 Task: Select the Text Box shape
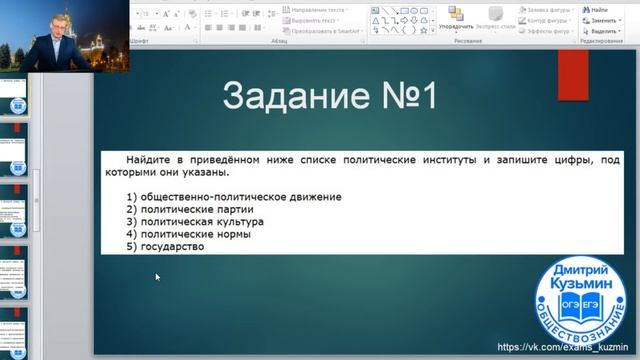(375, 11)
